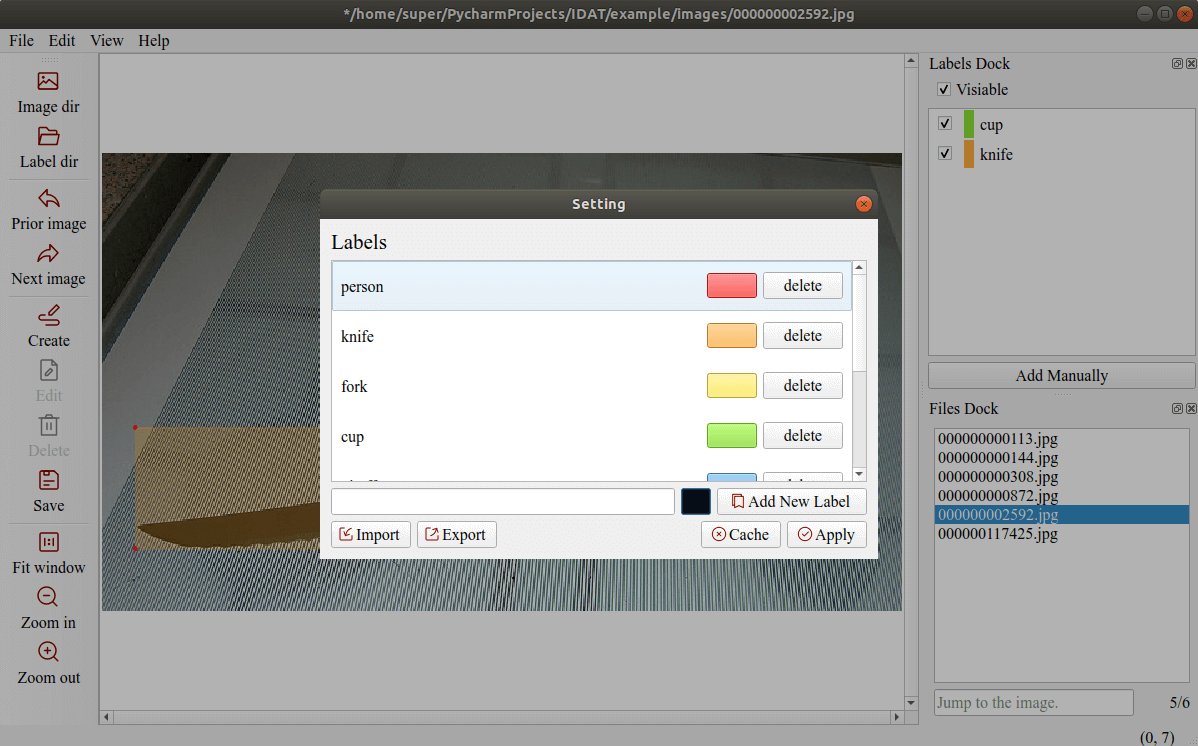This screenshot has height=746, width=1198.
Task: Uncheck the knife label visibility
Action: coord(944,153)
